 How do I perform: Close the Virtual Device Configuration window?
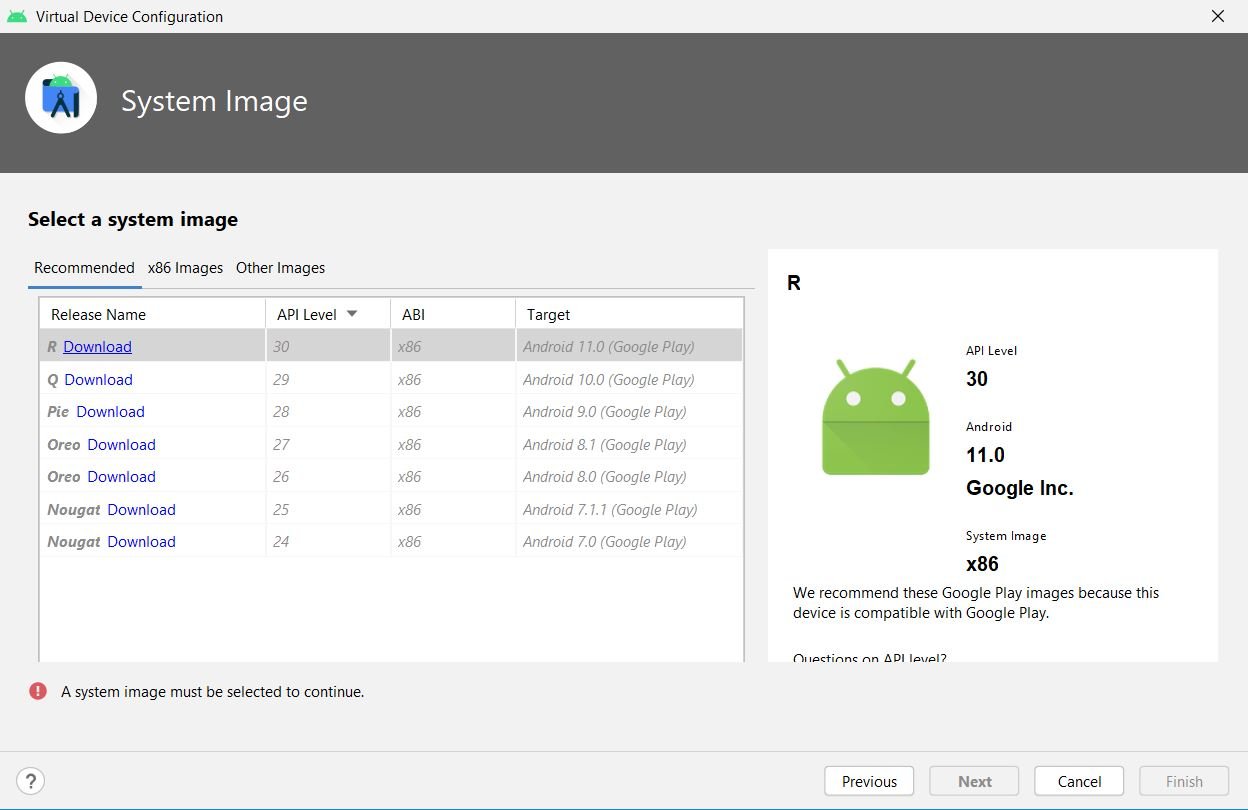(x=1218, y=16)
